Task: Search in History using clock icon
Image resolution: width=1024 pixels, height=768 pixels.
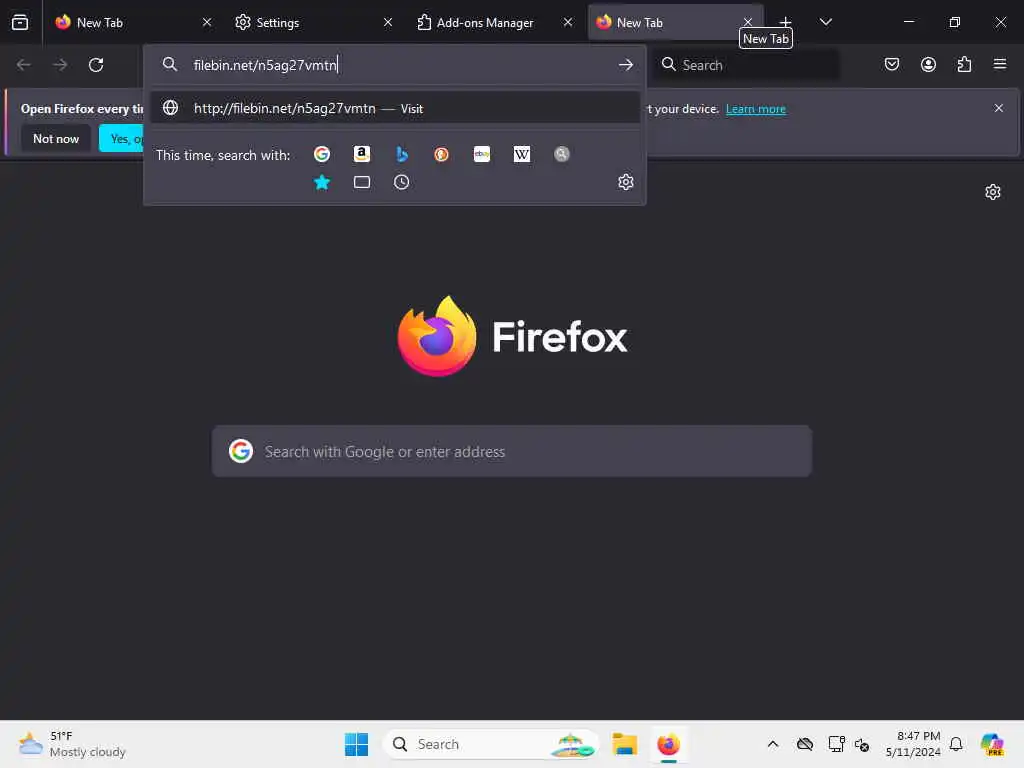Action: 402,182
